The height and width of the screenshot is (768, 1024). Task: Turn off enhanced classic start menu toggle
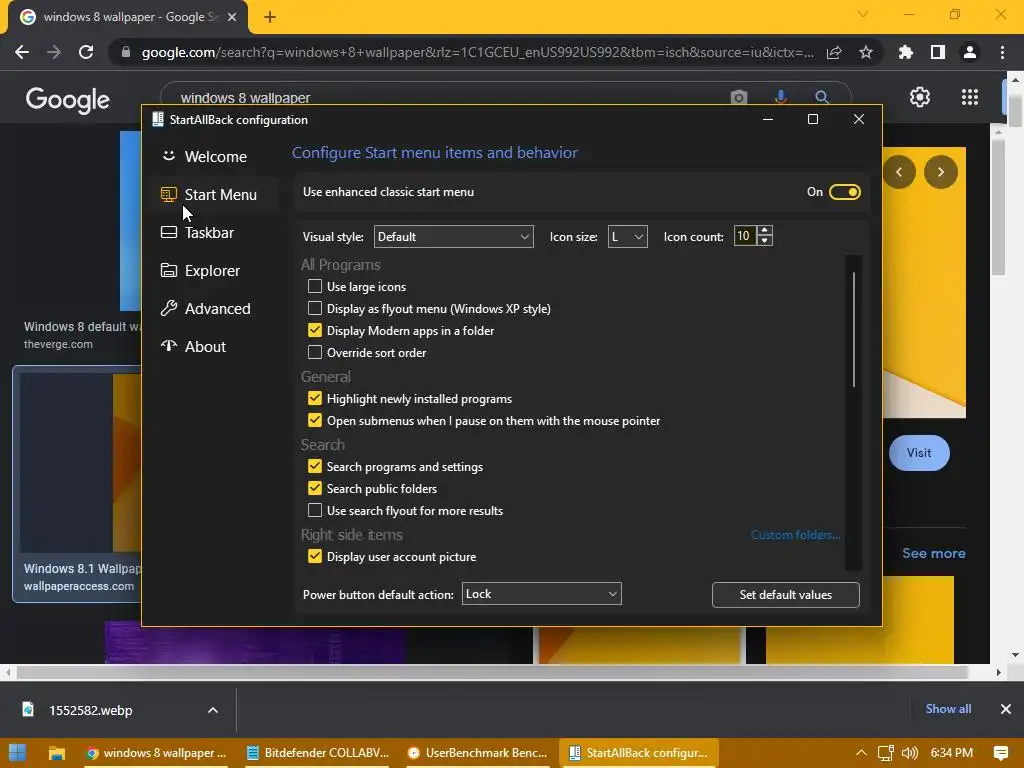[844, 192]
